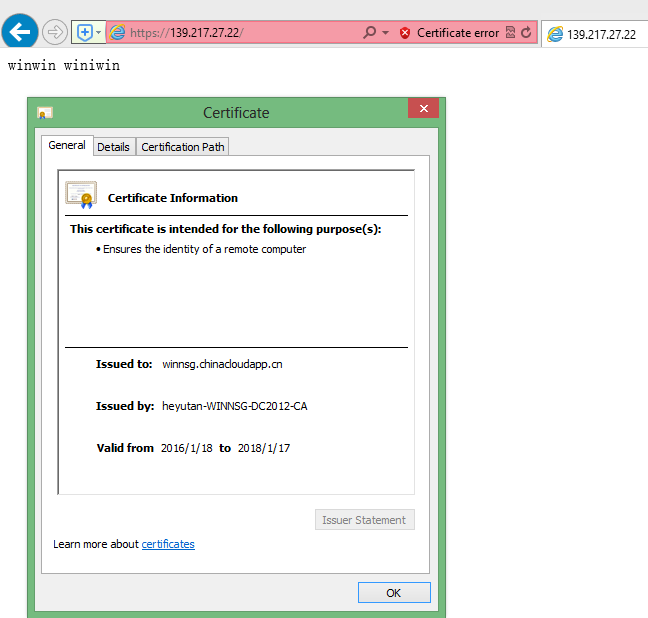Click the issued-to name winnsg.chinacloudapp.cn
This screenshot has width=648, height=618.
[x=222, y=364]
